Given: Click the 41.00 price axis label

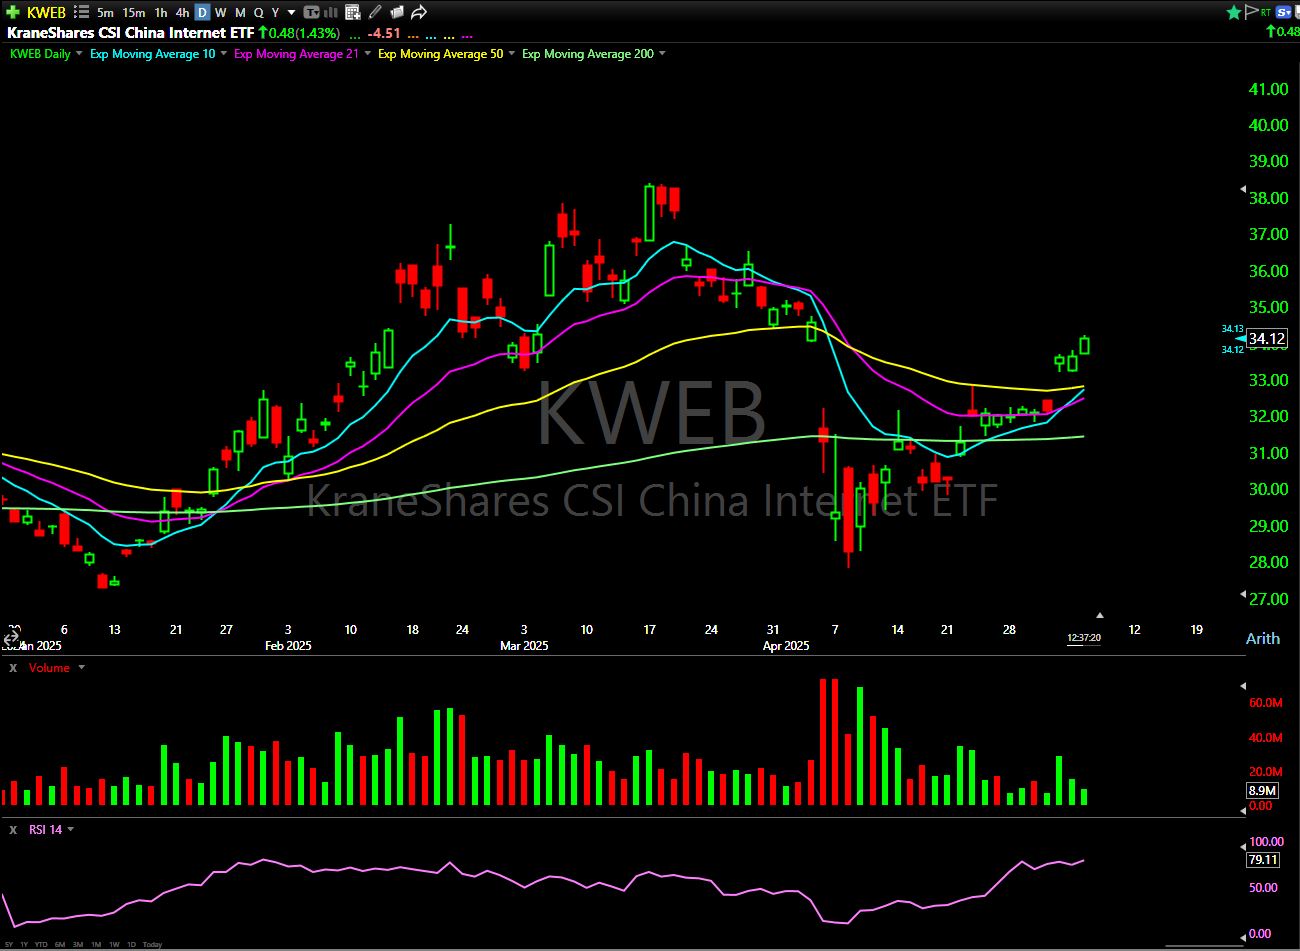Looking at the screenshot, I should [1268, 89].
